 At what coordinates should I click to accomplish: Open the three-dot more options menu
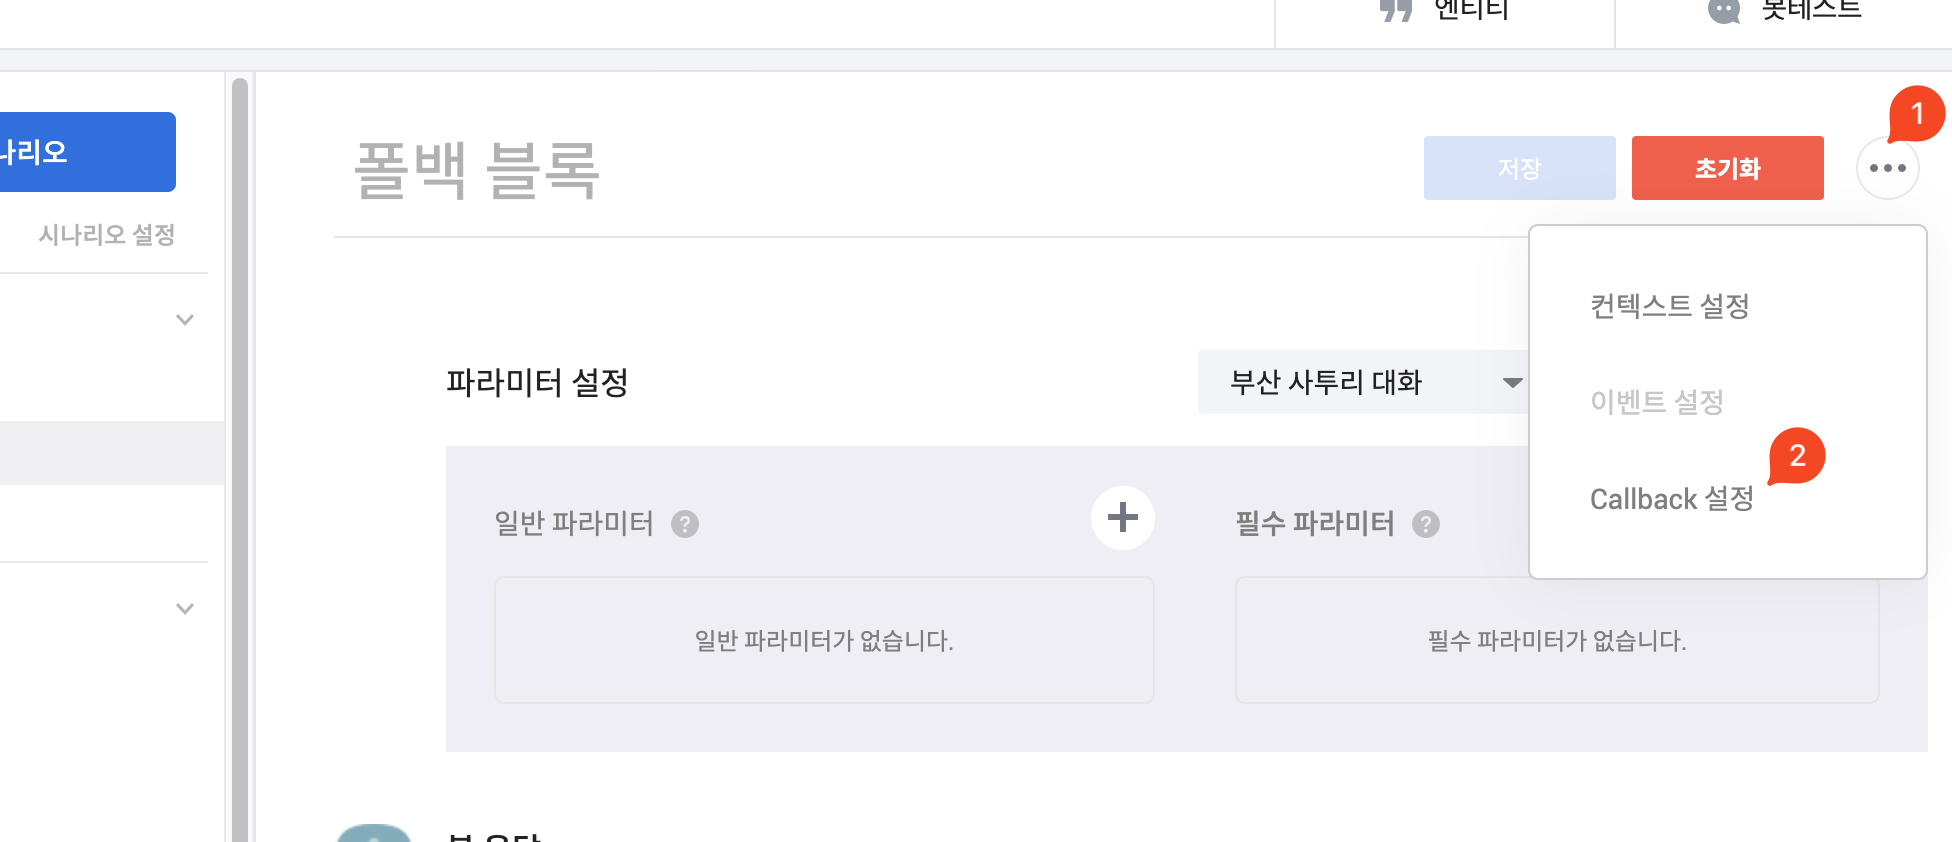pyautogui.click(x=1887, y=168)
